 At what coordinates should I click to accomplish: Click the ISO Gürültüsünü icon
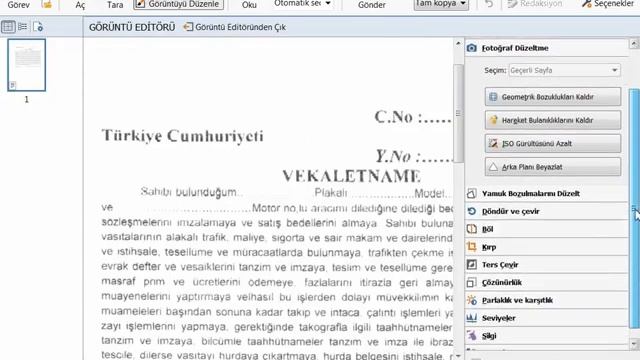(493, 143)
